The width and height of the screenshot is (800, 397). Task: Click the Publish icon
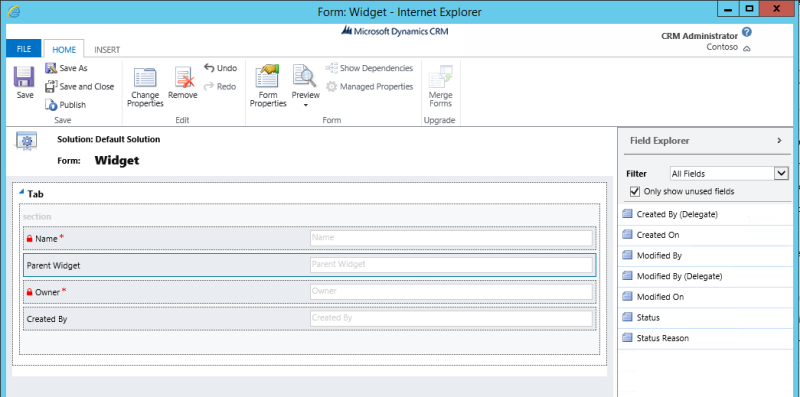(x=51, y=105)
